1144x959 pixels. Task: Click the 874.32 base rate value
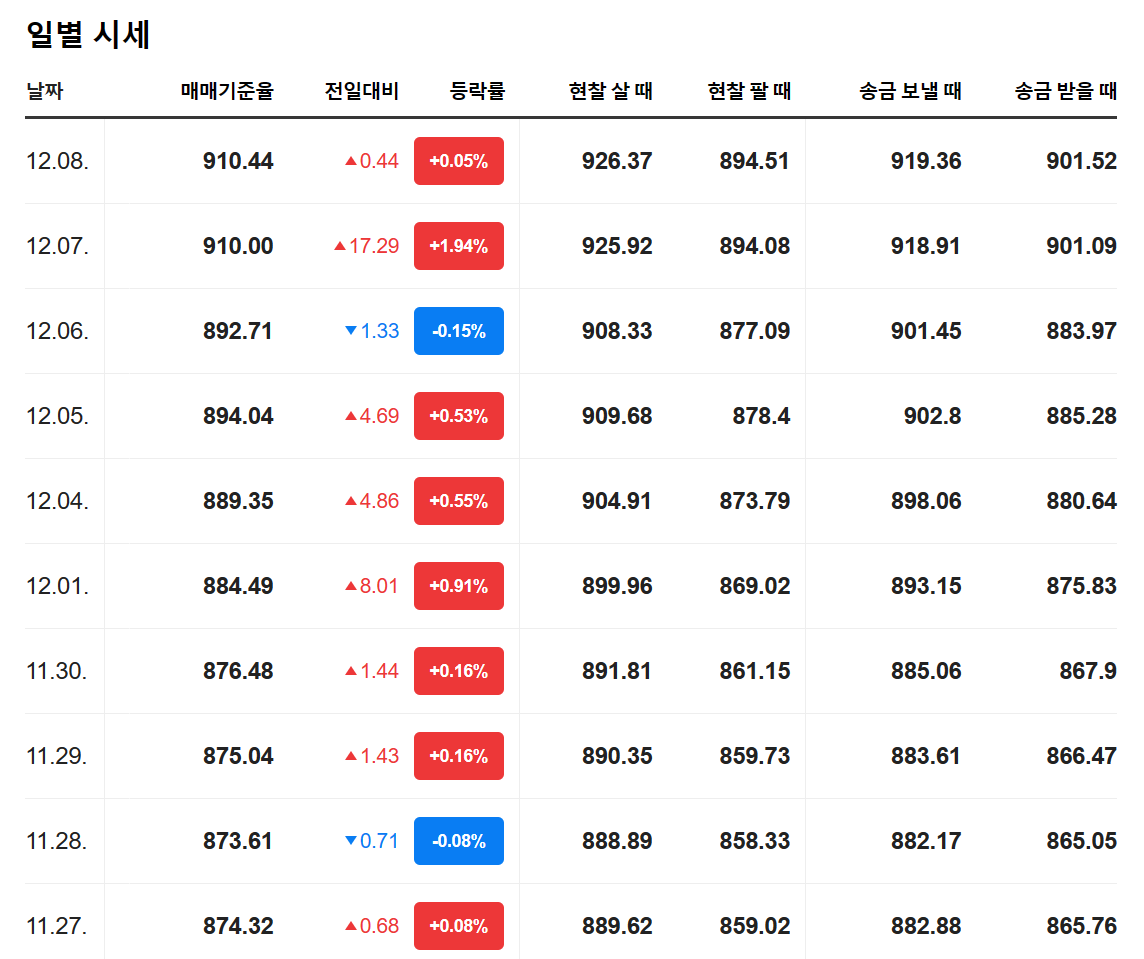tap(238, 926)
